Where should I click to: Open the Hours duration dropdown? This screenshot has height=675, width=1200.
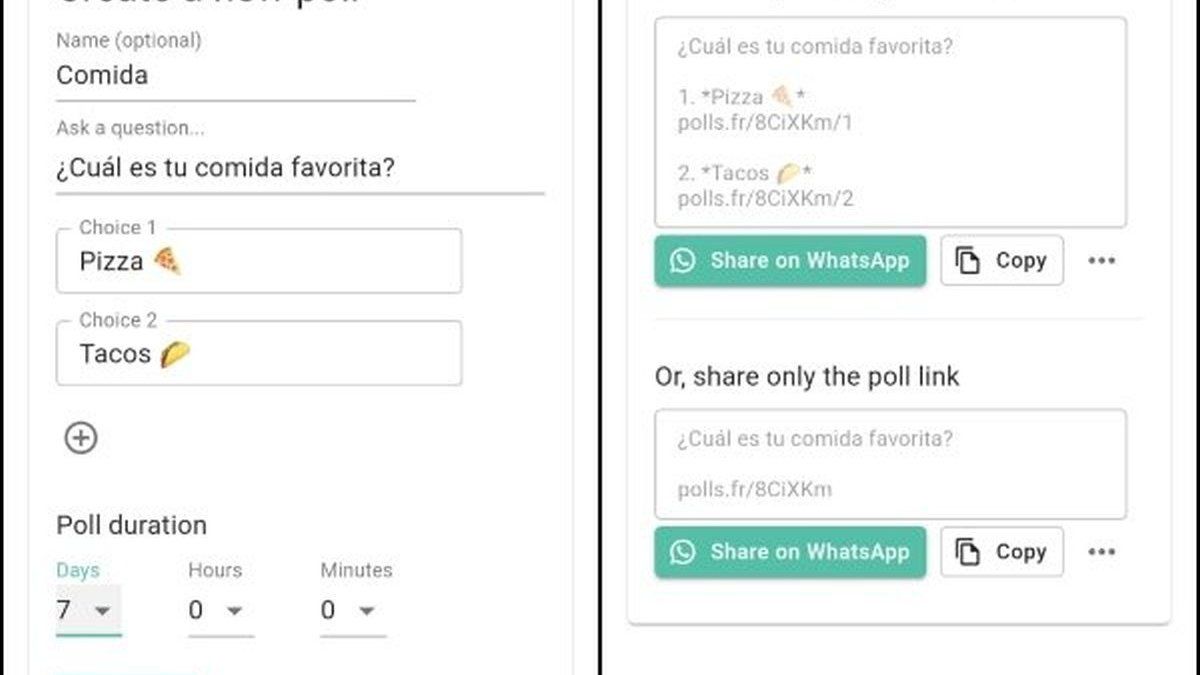tap(220, 610)
